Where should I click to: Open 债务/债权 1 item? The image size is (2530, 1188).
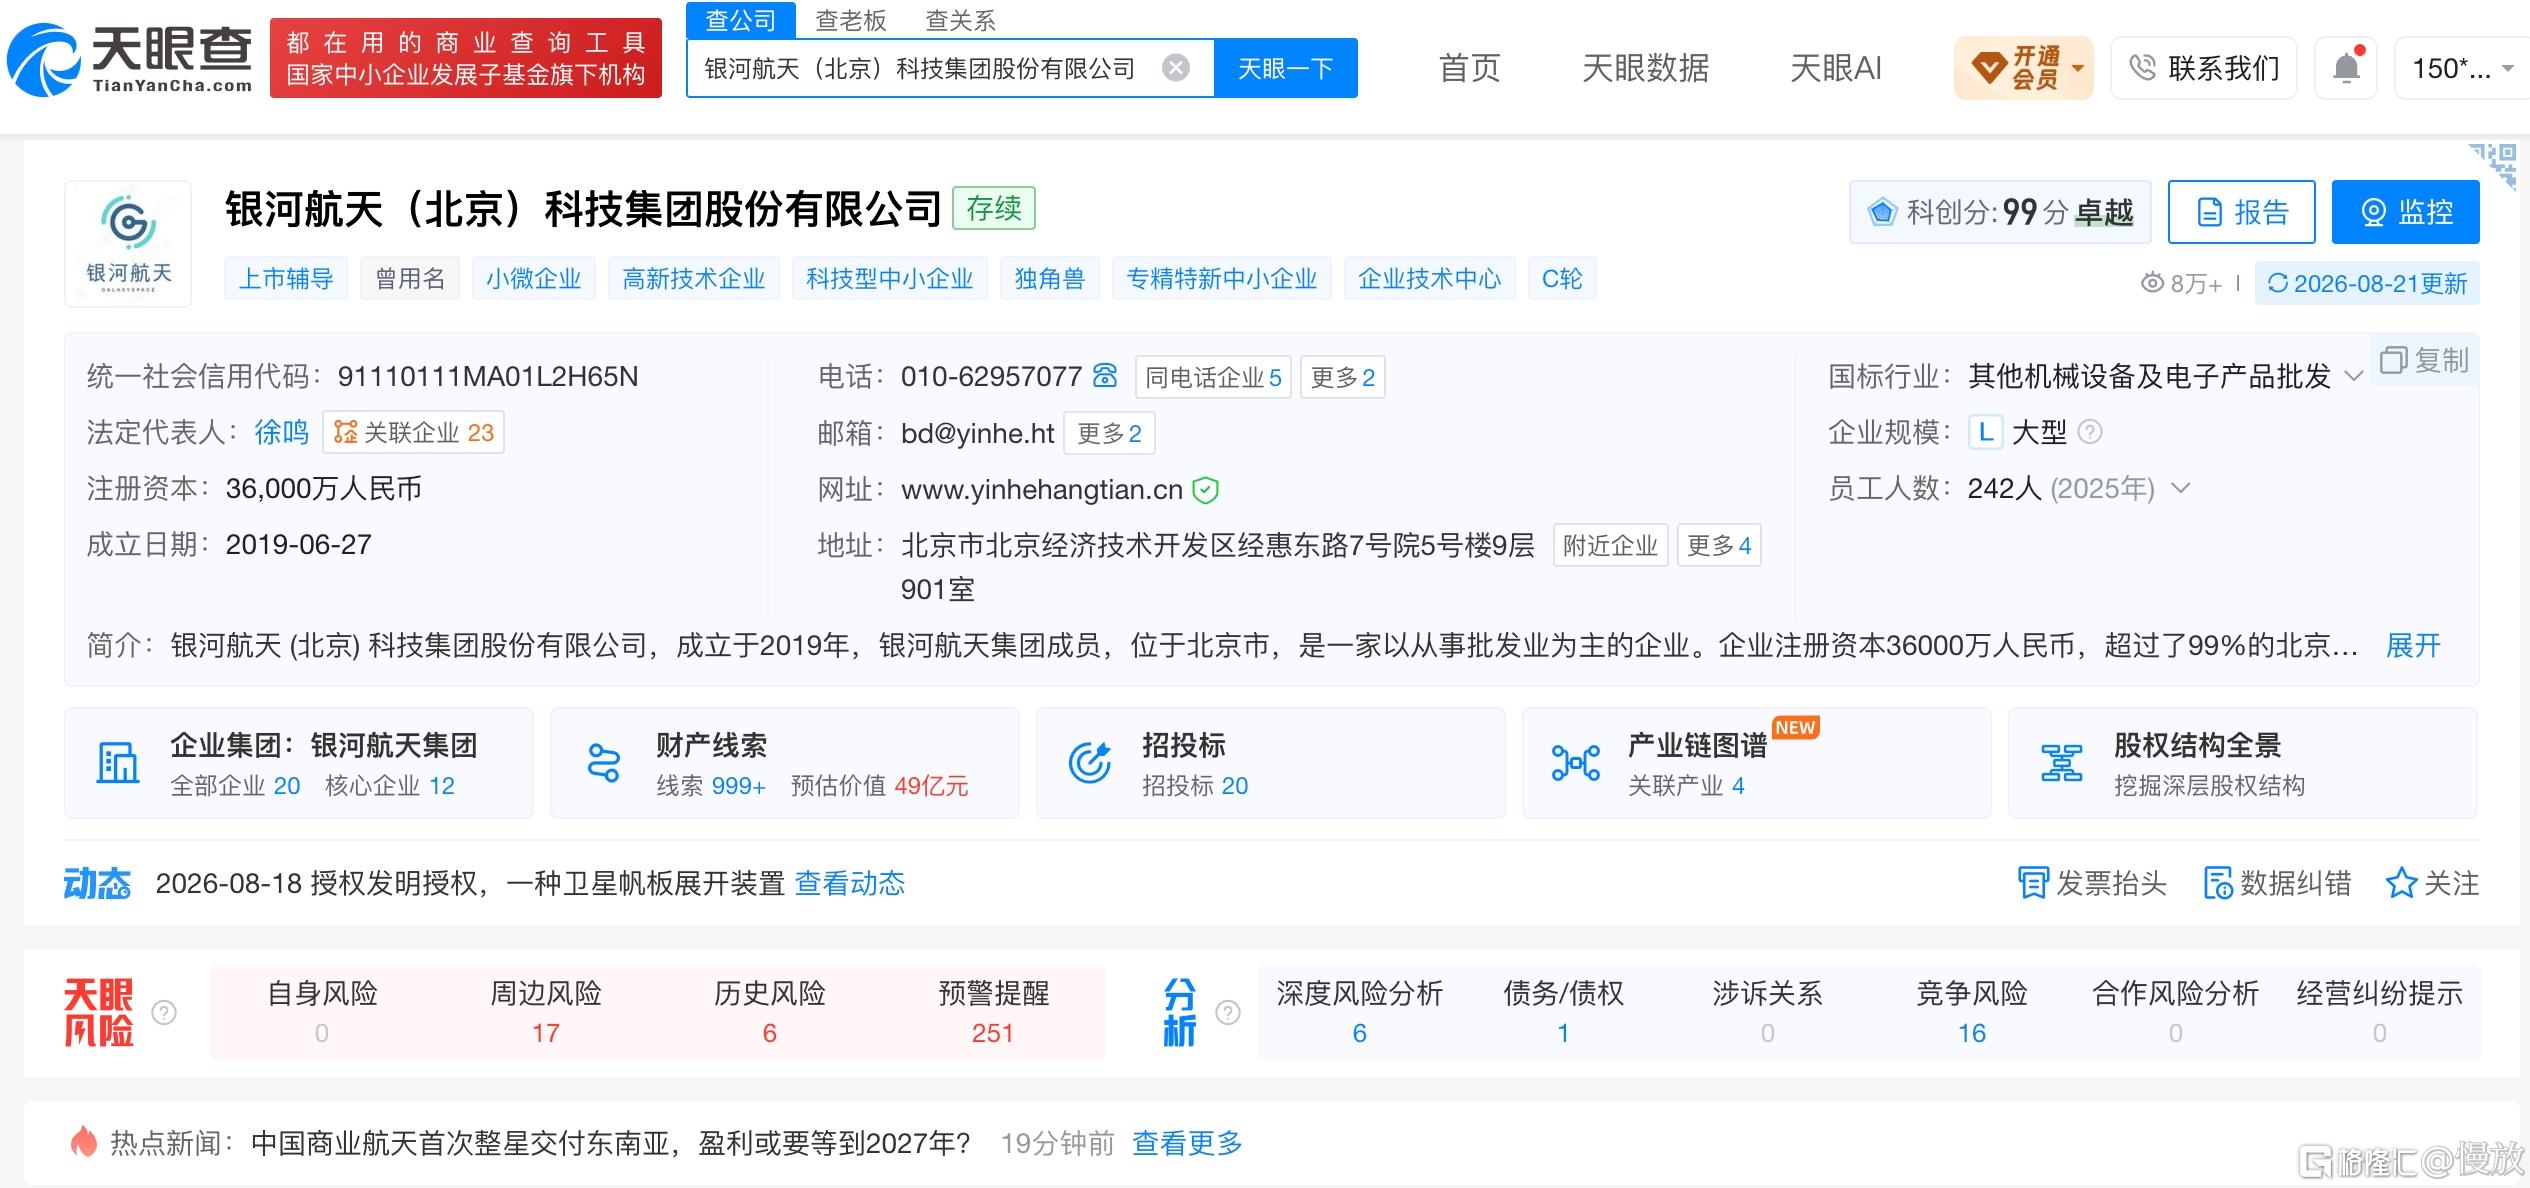(1564, 1013)
